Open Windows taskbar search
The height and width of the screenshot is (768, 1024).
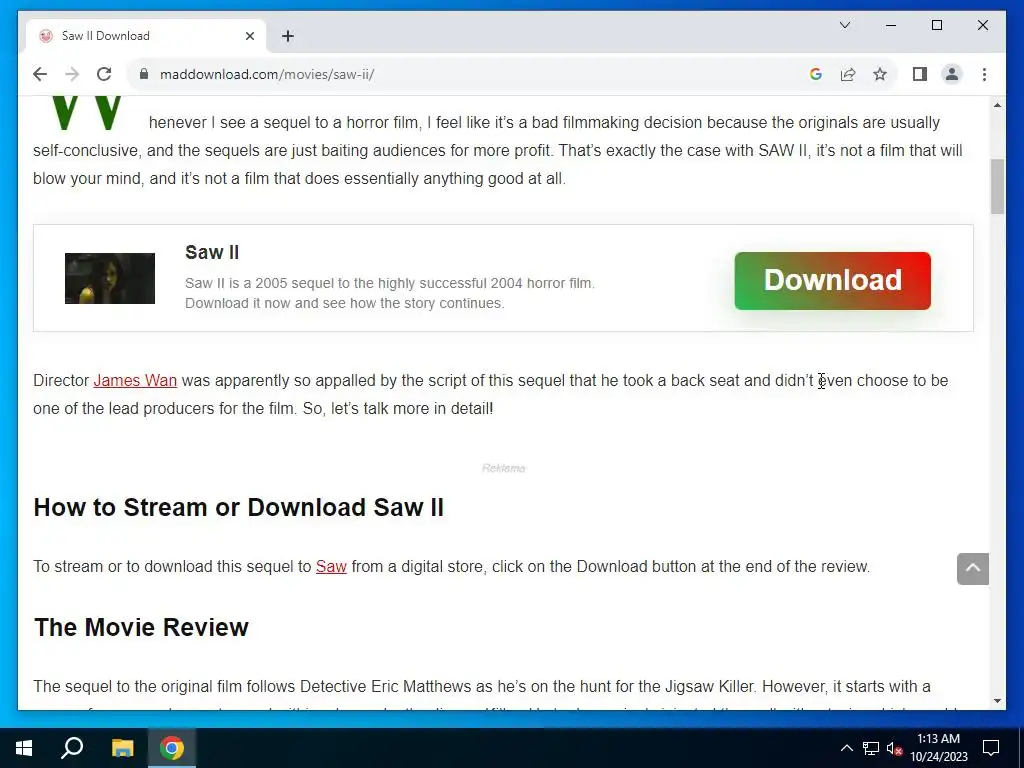[x=72, y=748]
